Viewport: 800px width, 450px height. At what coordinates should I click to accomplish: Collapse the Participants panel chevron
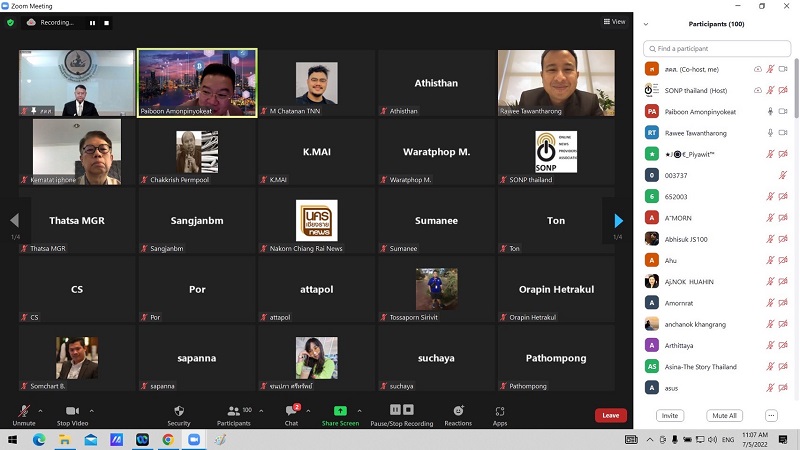(x=646, y=24)
